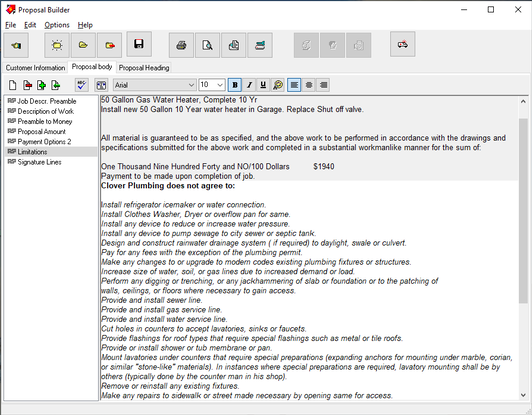
Task: Click the vertical scrollbar thumb
Action: click(523, 210)
